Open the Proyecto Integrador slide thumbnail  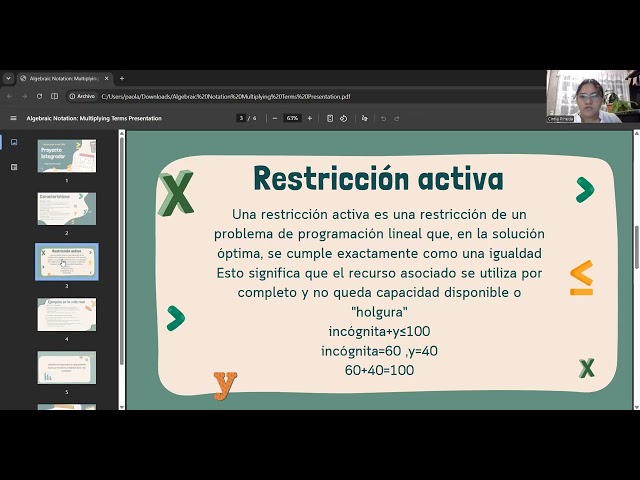click(67, 156)
